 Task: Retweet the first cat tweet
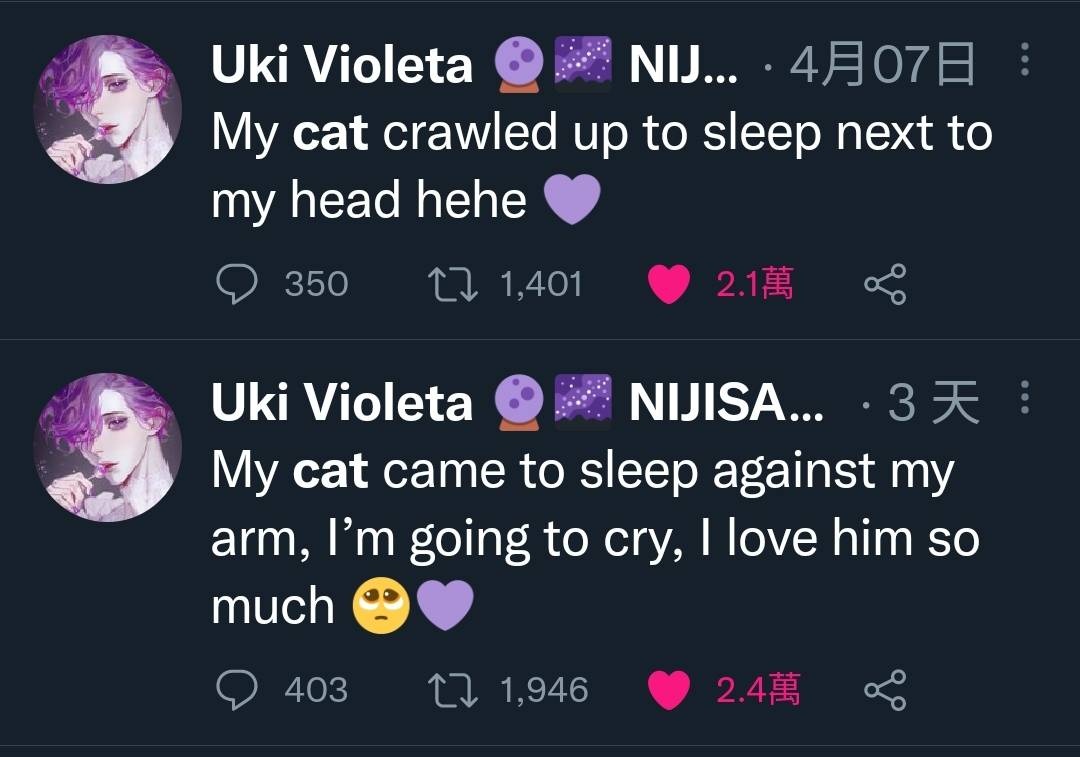453,284
